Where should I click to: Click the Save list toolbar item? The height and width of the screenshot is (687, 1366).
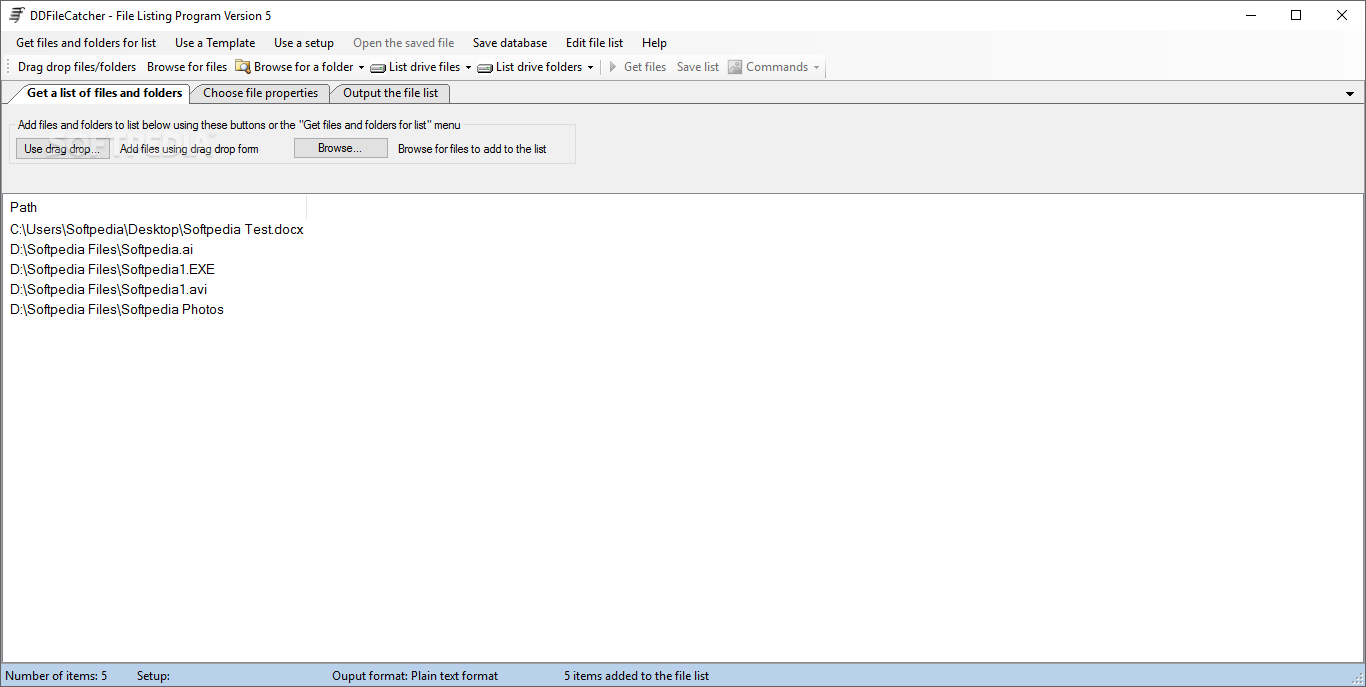pos(698,67)
